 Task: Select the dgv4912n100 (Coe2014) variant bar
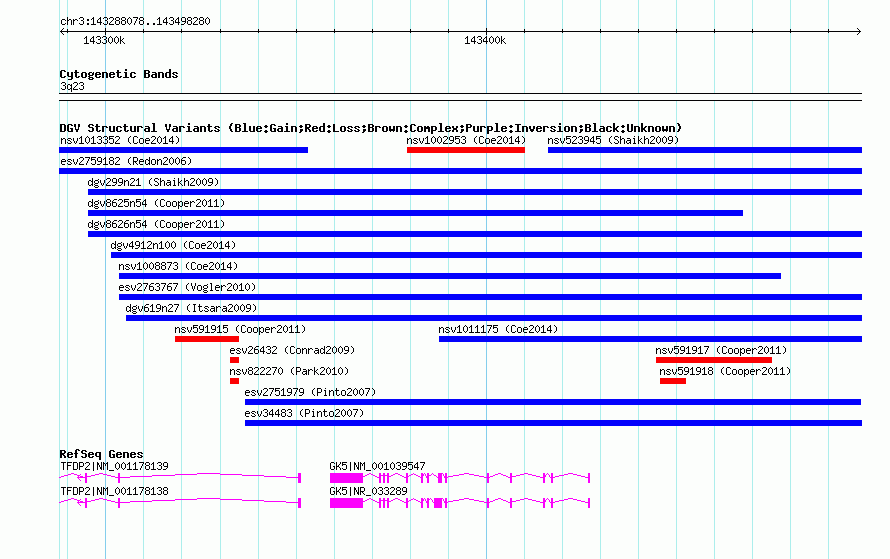pyautogui.click(x=486, y=255)
